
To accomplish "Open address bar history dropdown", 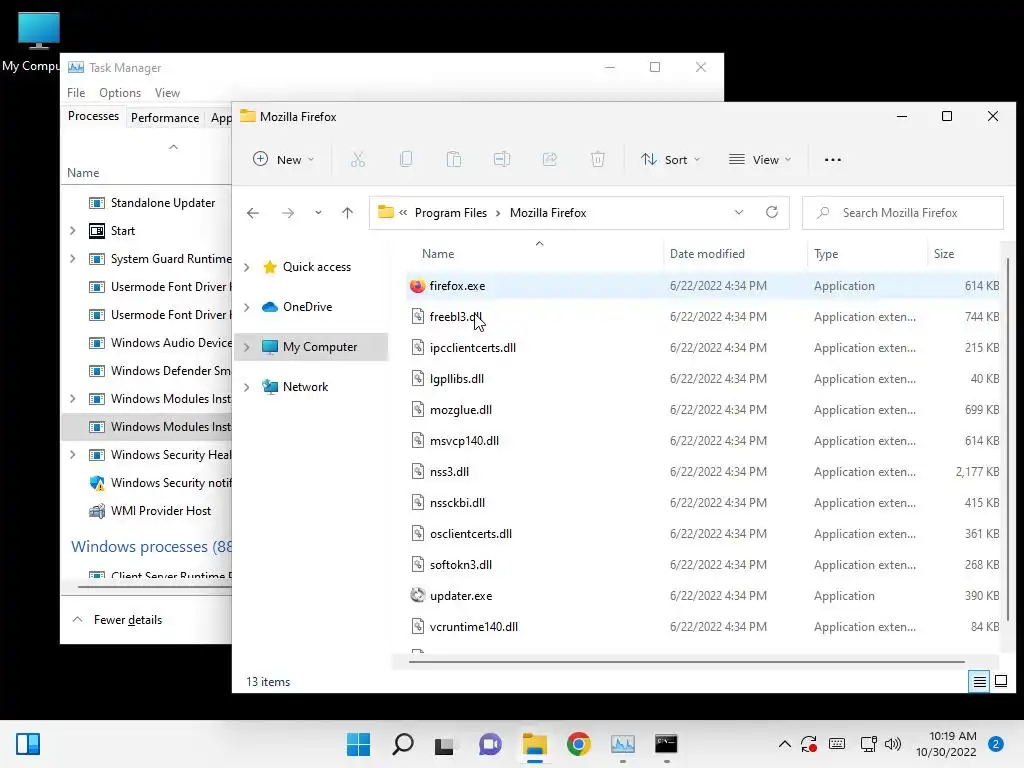I will click(x=739, y=212).
